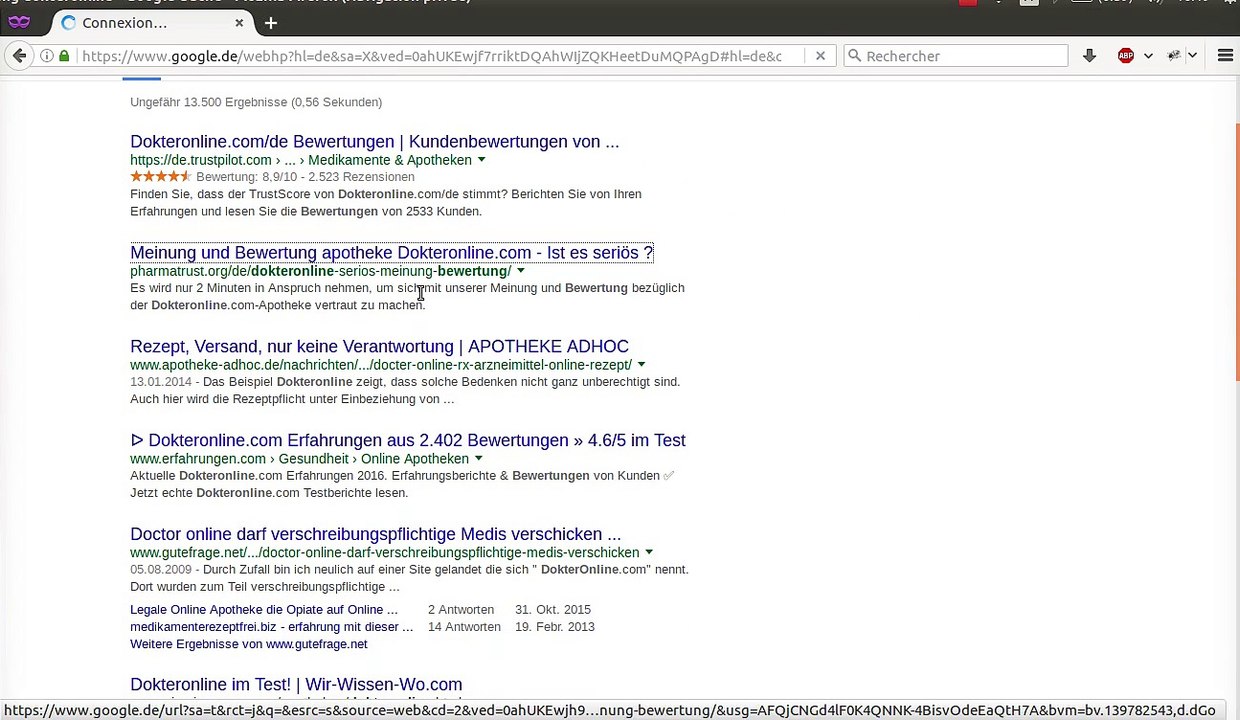The width and height of the screenshot is (1240, 720).
Task: Stop loading the page with the X button
Action: click(820, 56)
